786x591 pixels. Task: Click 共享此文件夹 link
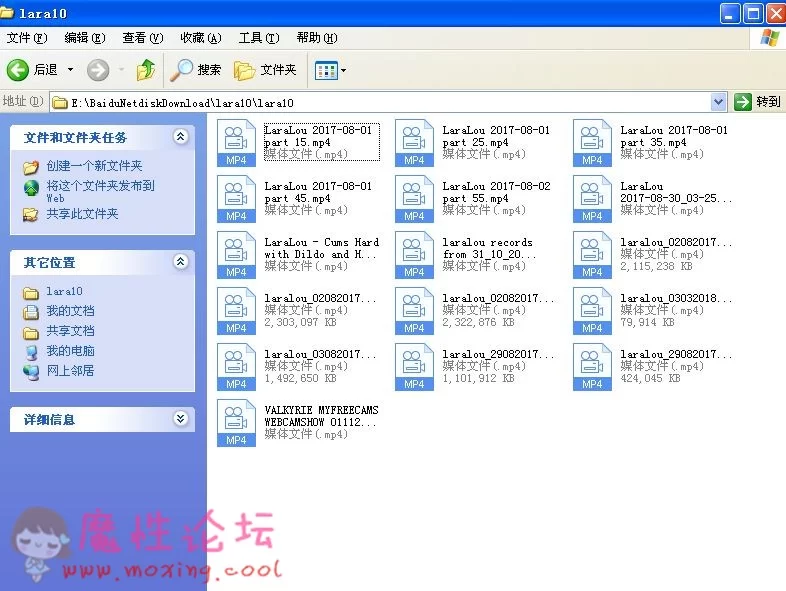point(82,214)
